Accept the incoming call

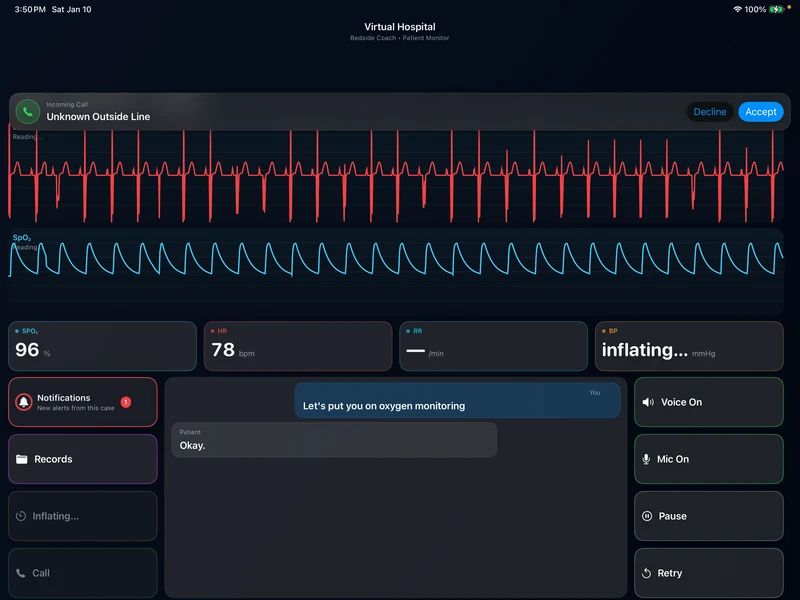click(760, 112)
